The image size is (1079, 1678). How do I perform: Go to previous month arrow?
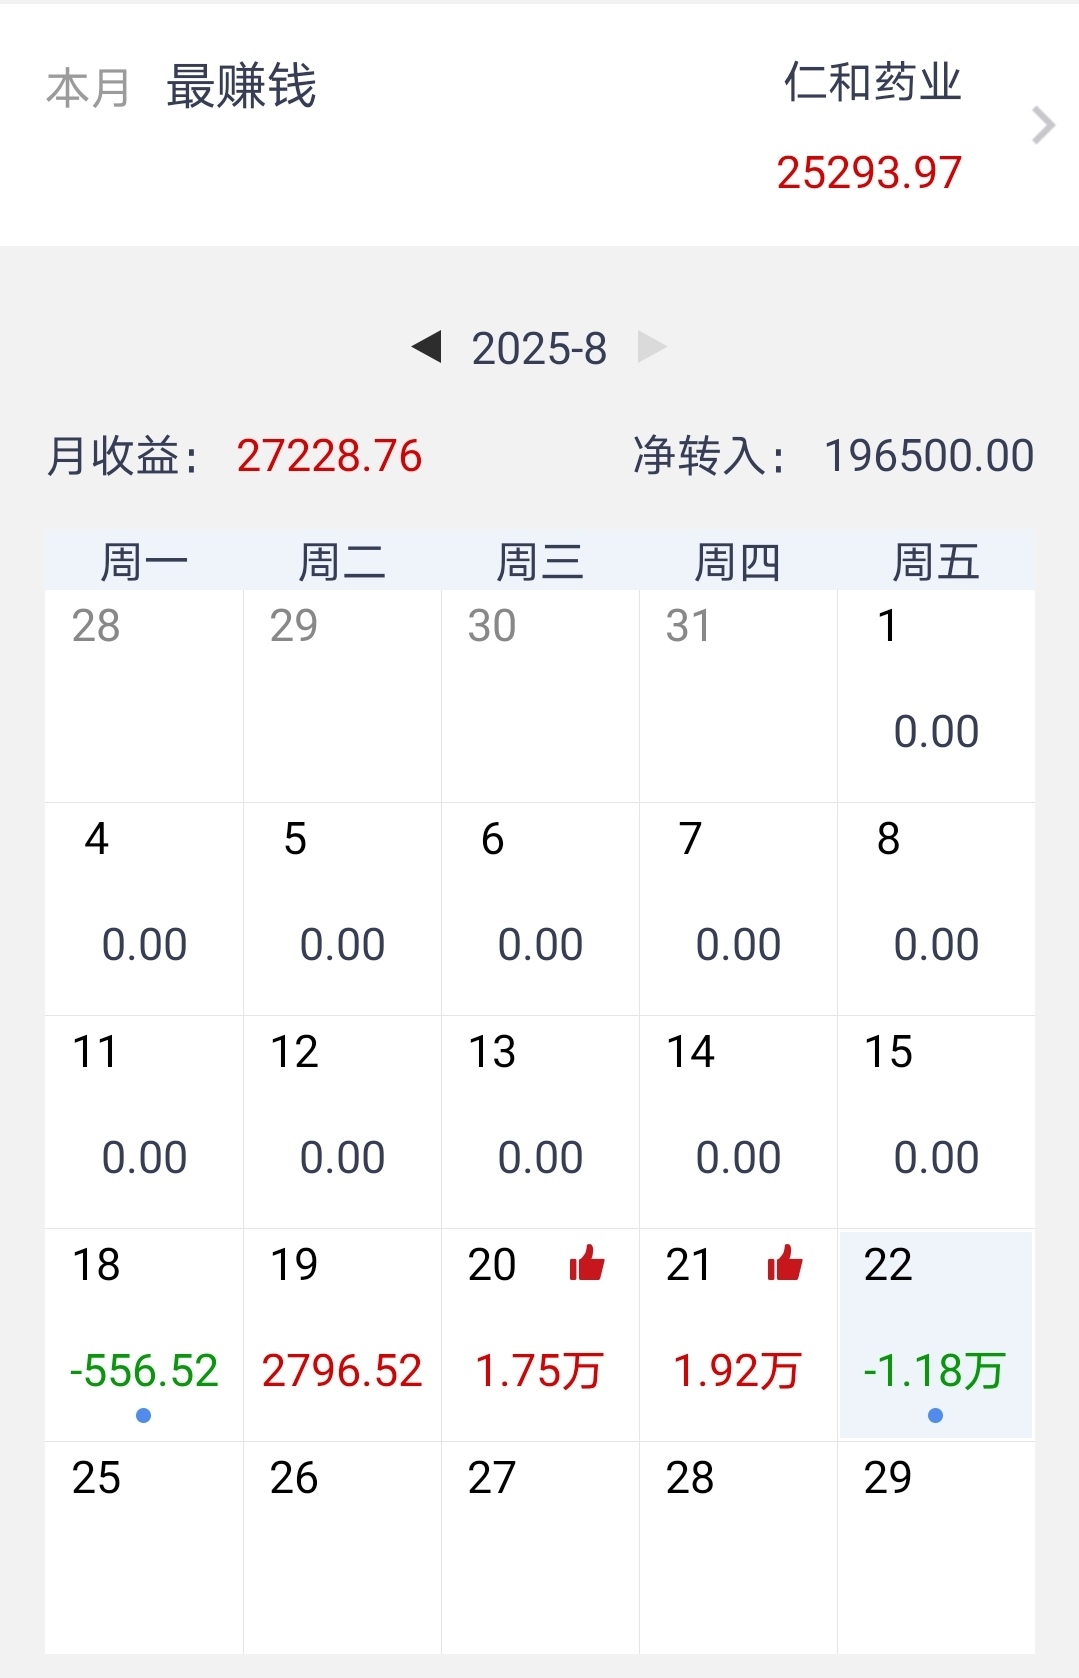[x=427, y=347]
